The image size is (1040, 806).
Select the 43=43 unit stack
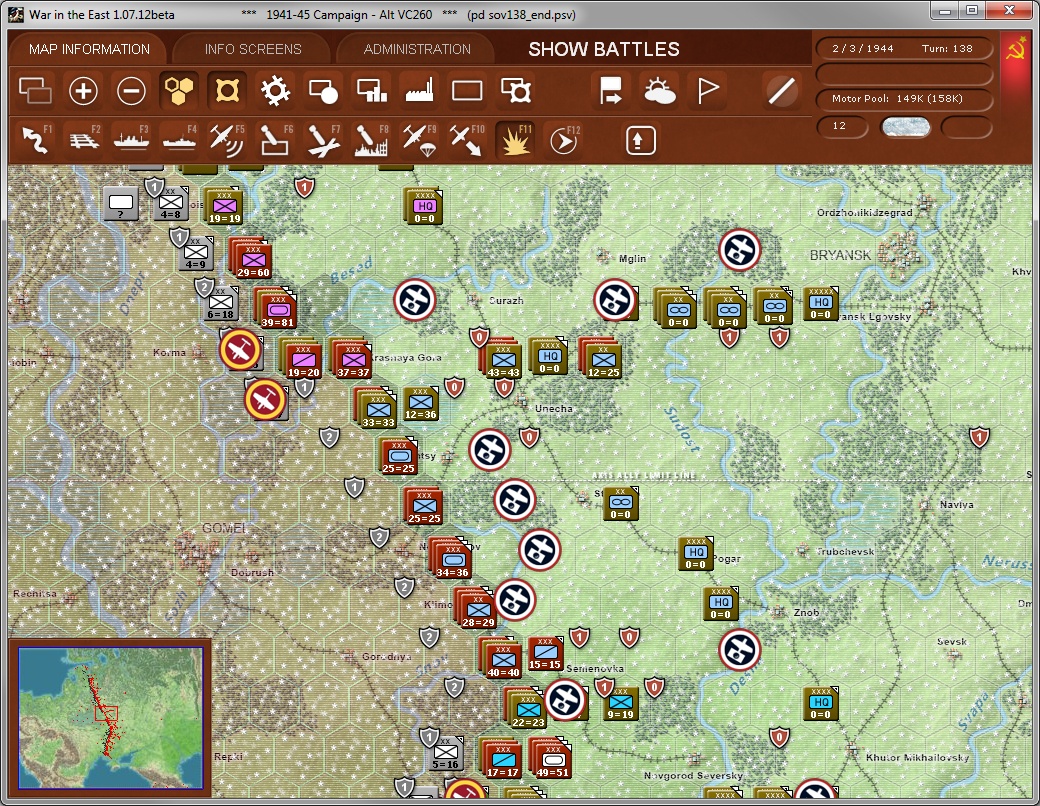pyautogui.click(x=502, y=360)
